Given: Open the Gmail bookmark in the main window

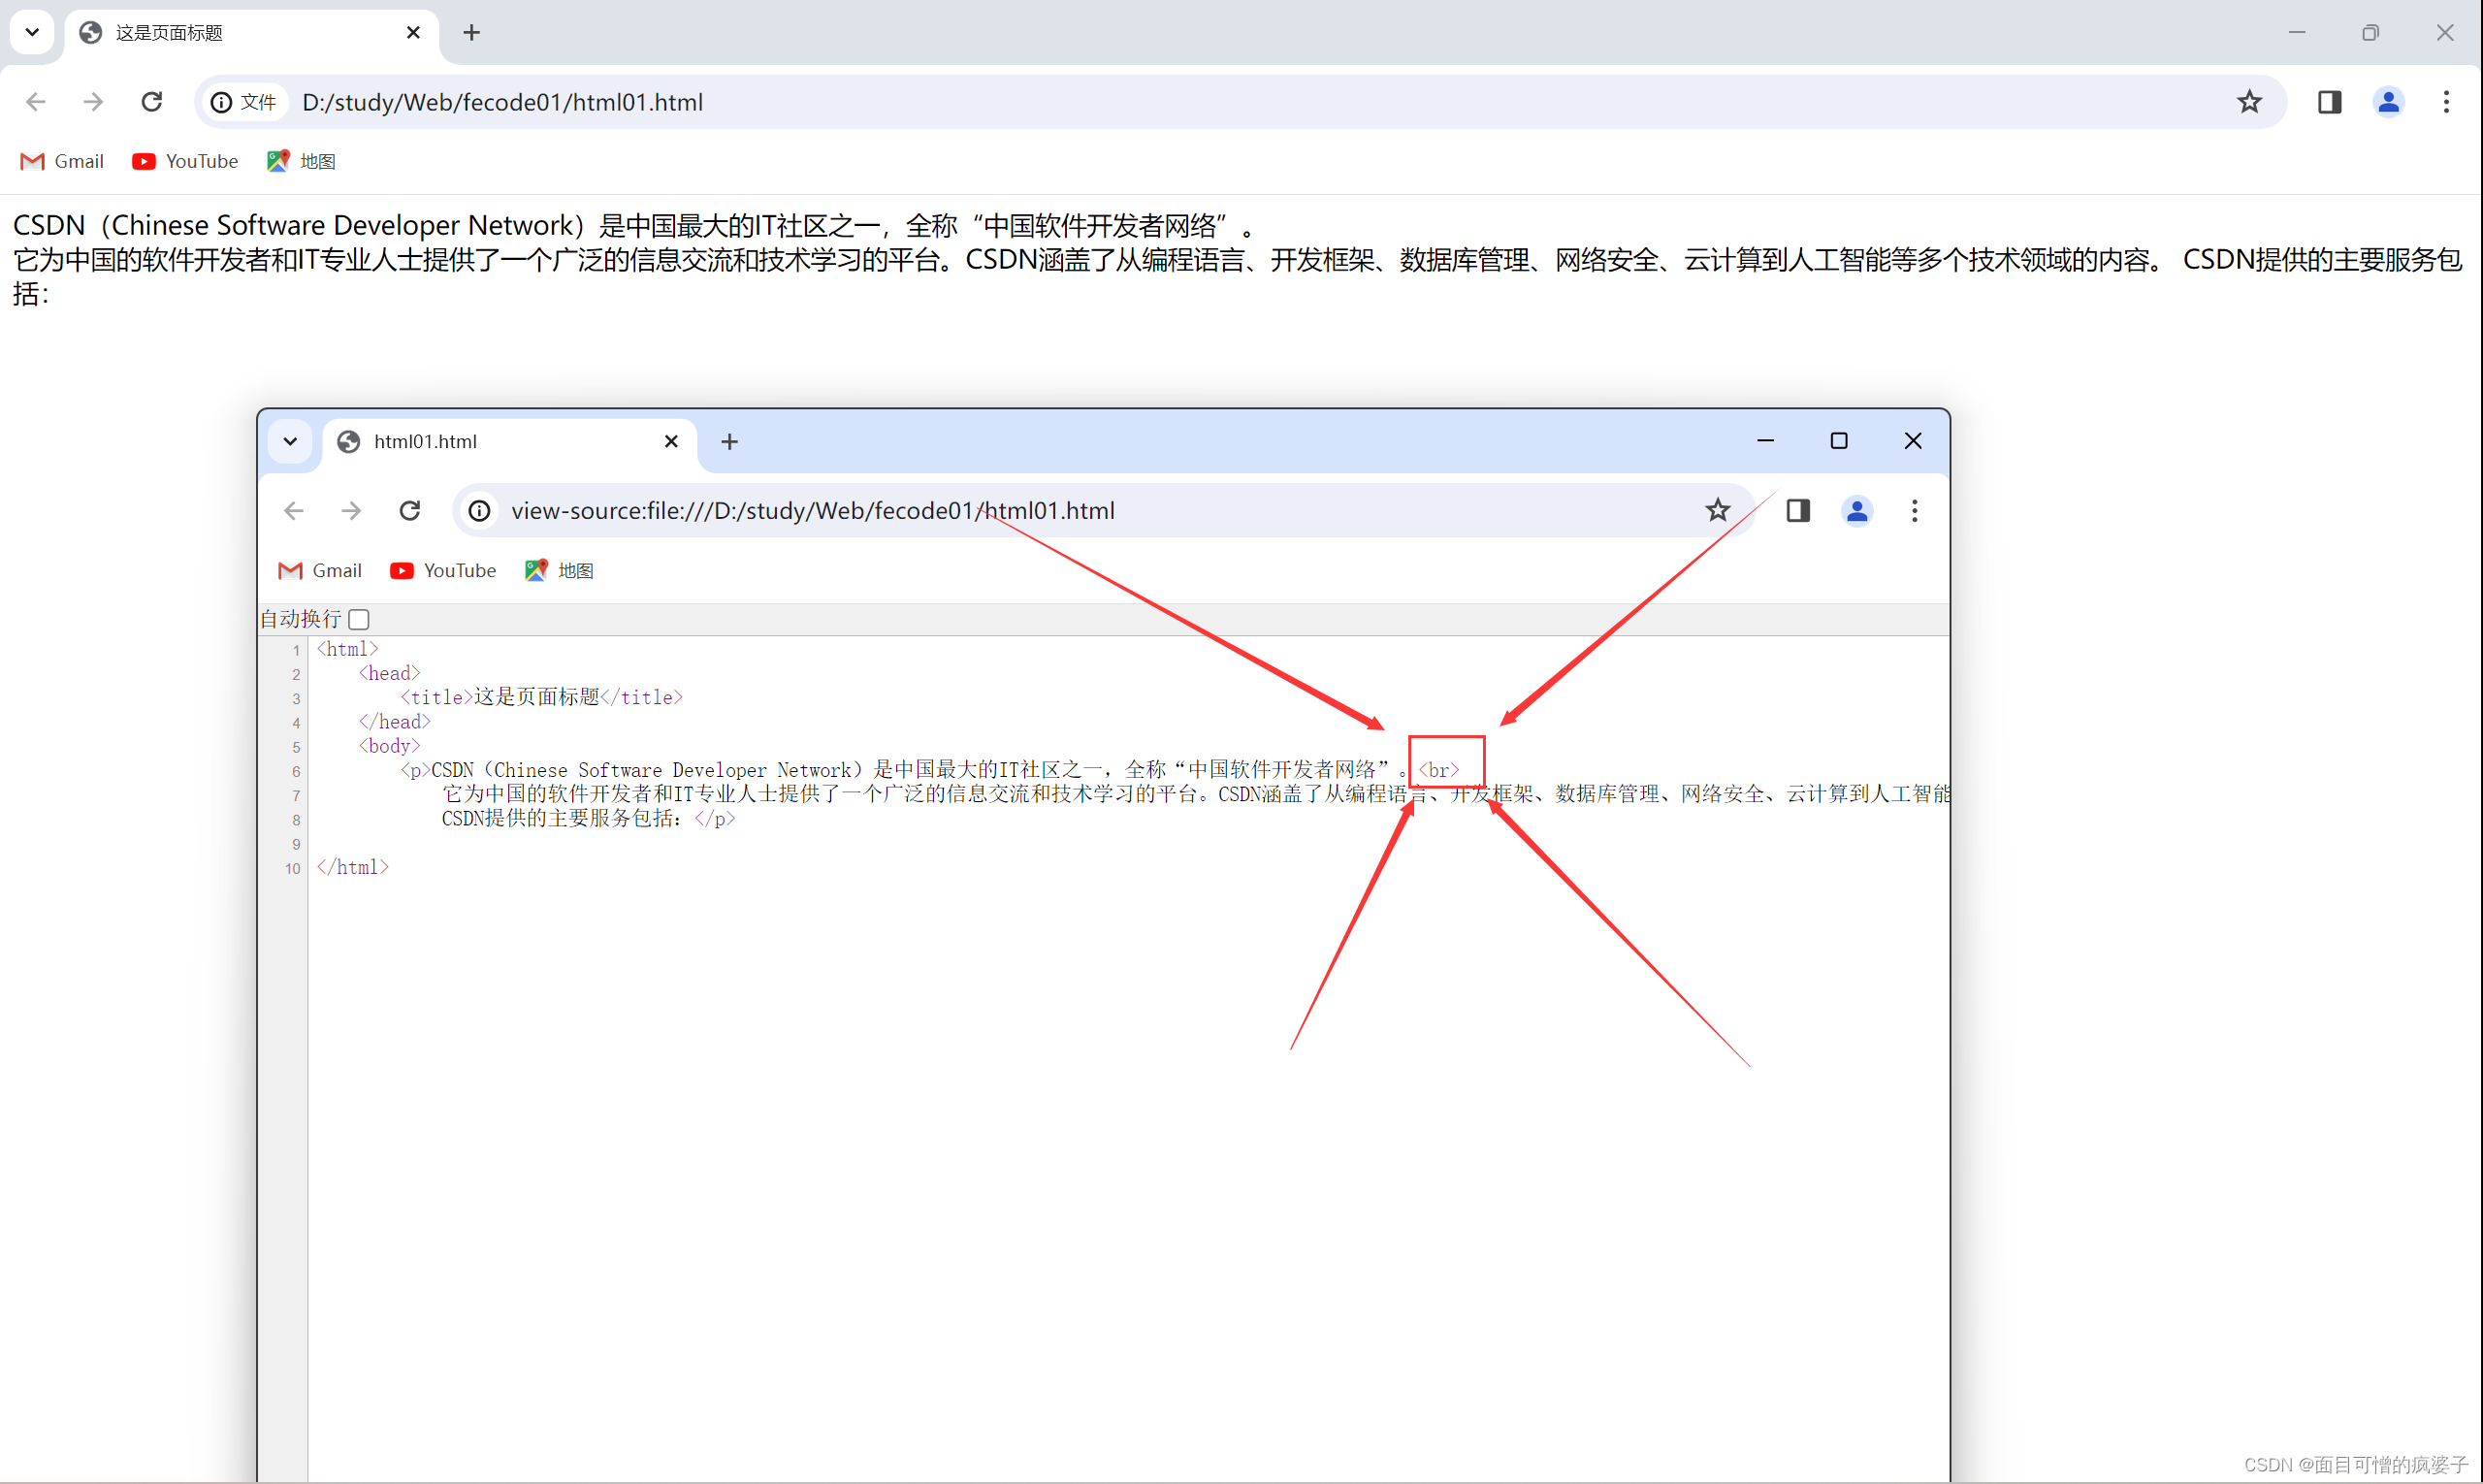Looking at the screenshot, I should click(x=62, y=161).
